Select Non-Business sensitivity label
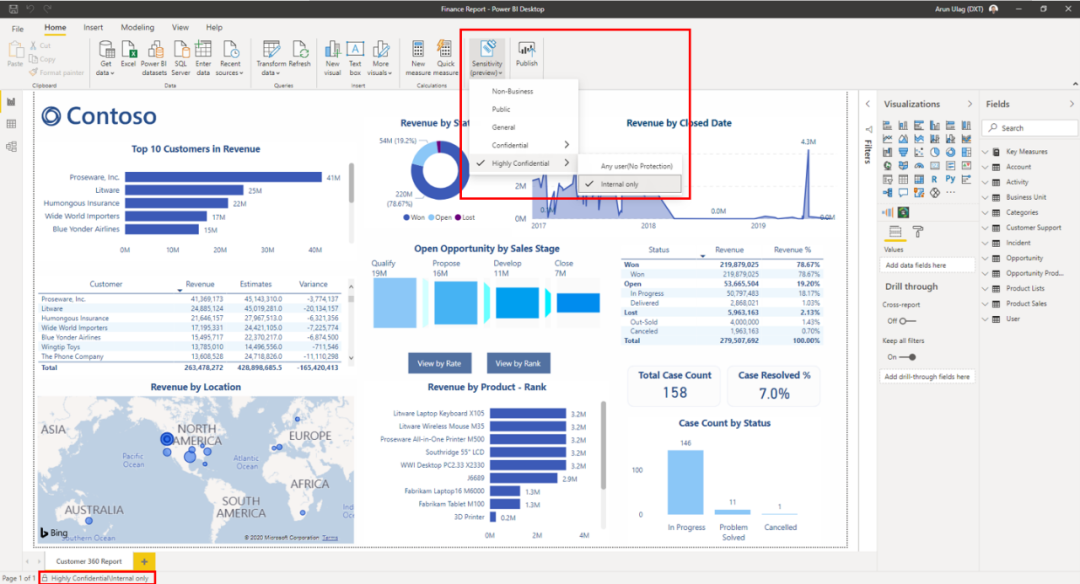This screenshot has width=1080, height=584. [x=523, y=91]
